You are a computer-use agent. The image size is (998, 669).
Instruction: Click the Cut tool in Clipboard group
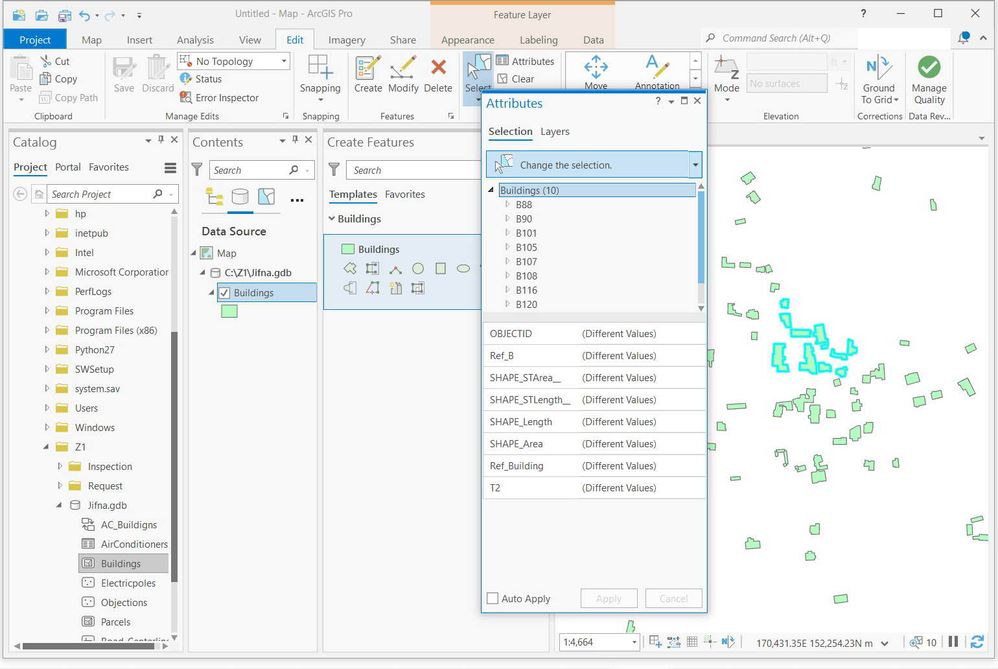tap(55, 61)
